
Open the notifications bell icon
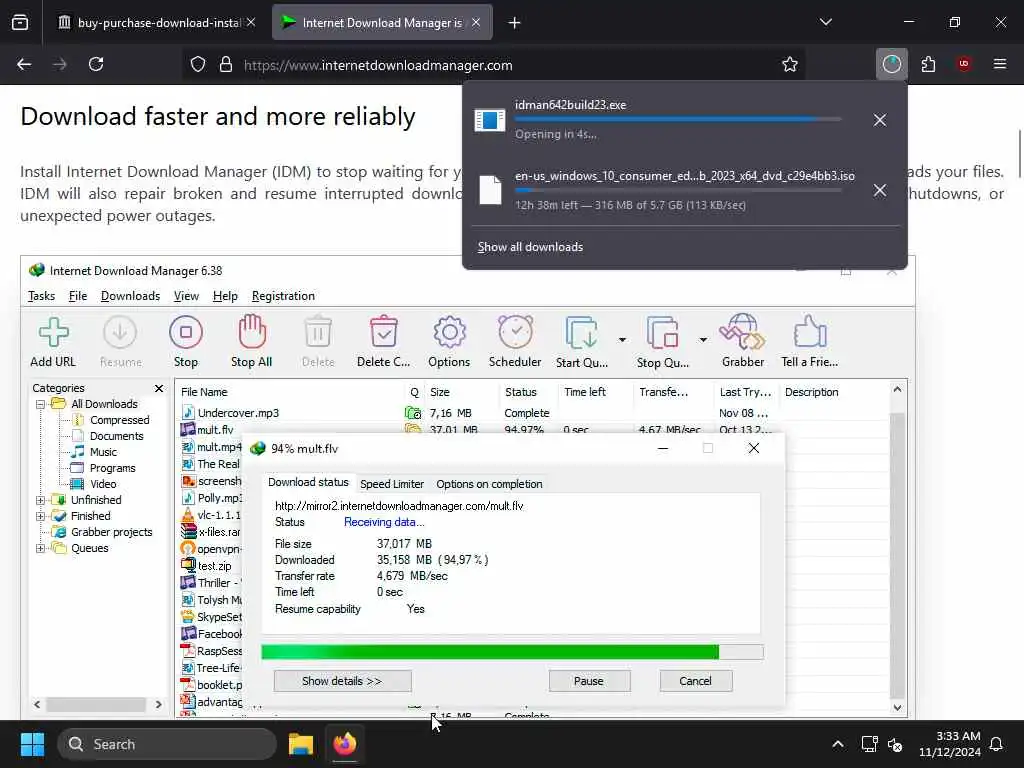click(x=997, y=744)
